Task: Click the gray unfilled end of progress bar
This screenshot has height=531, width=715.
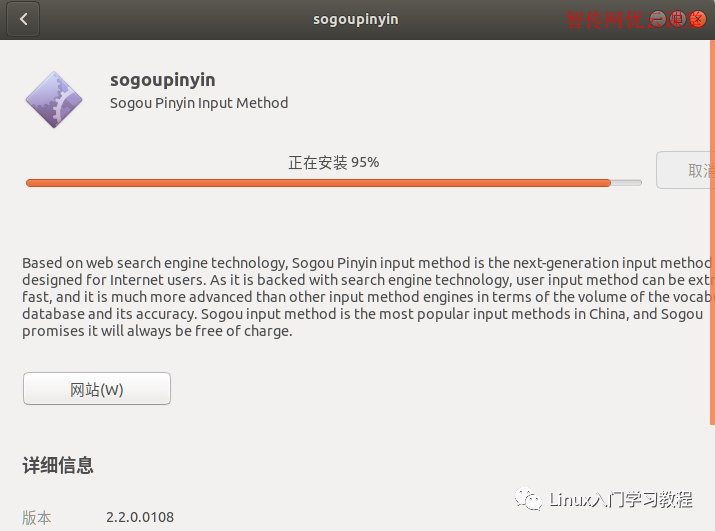Action: click(627, 183)
